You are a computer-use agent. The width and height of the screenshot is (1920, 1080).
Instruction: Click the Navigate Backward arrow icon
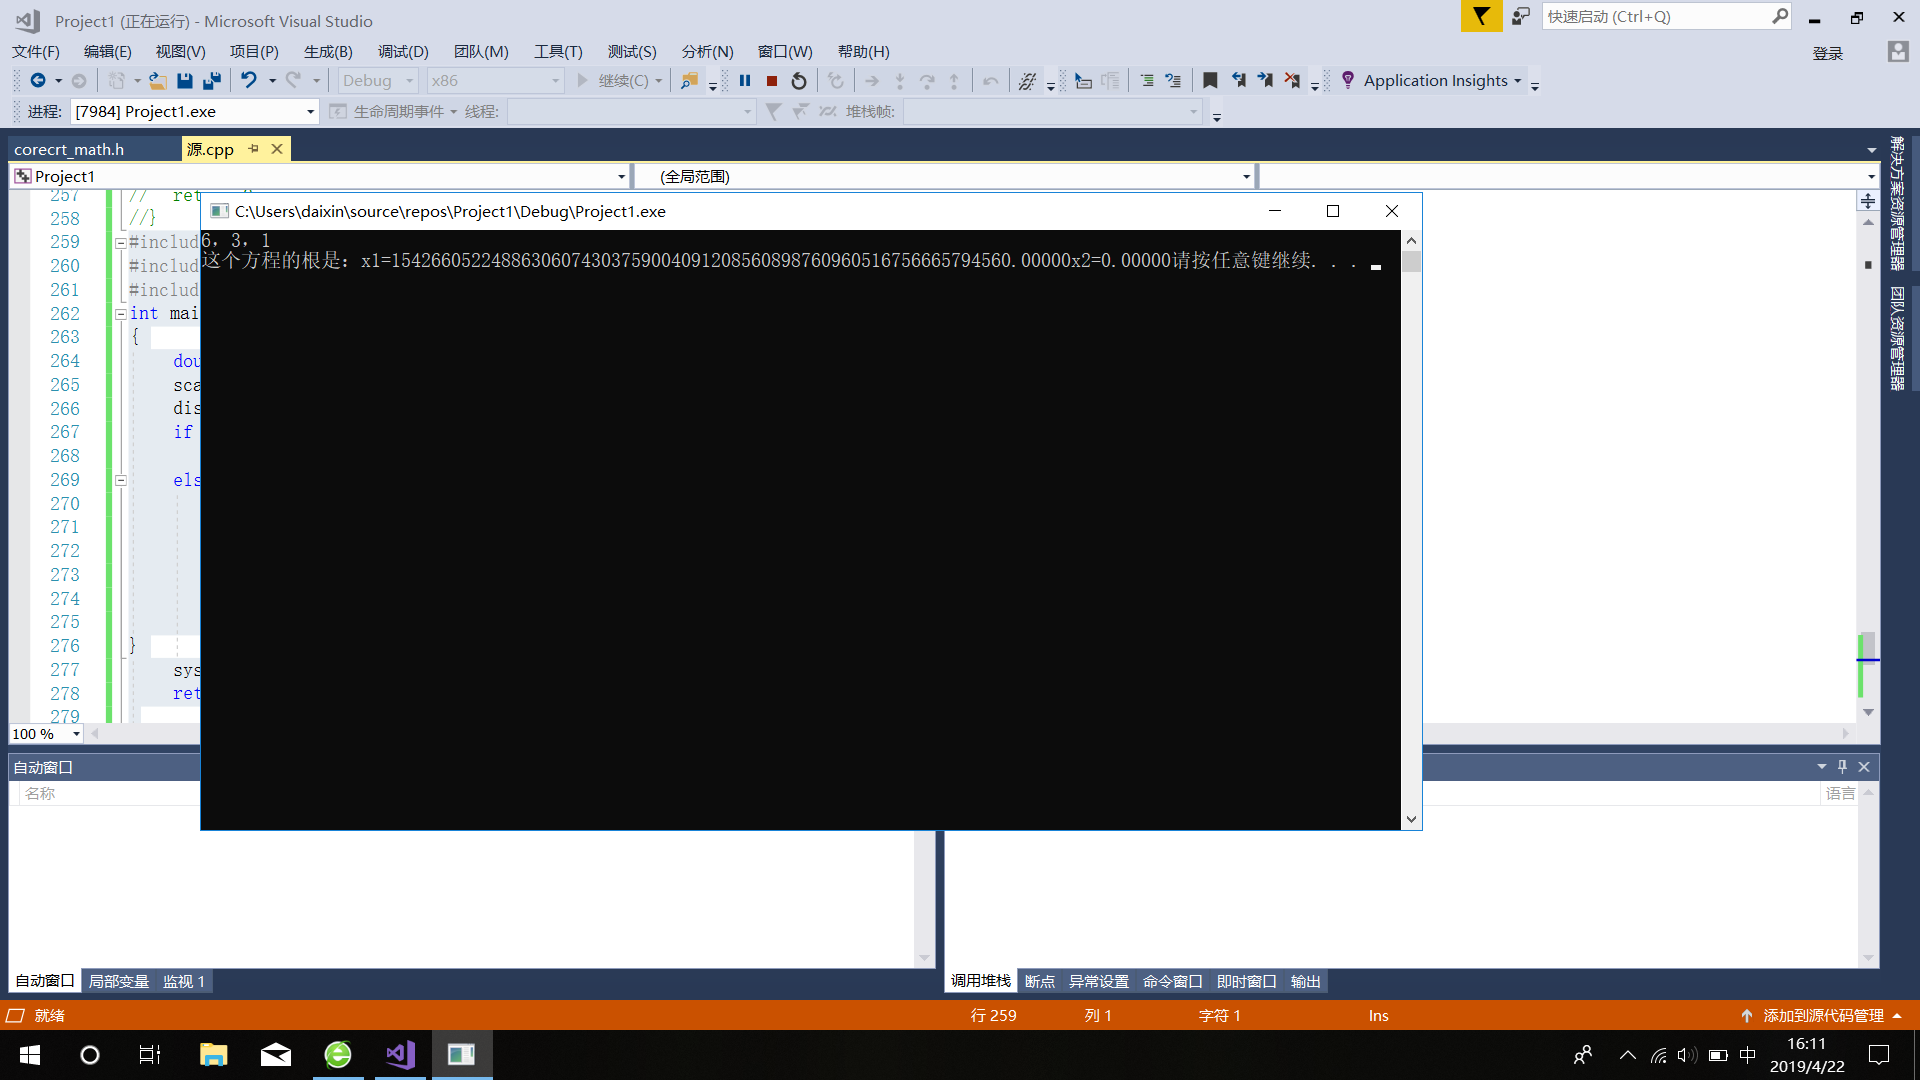click(x=38, y=81)
